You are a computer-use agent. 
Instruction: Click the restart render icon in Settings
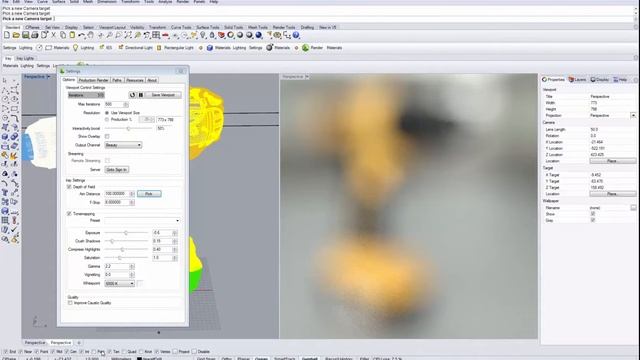point(132,95)
